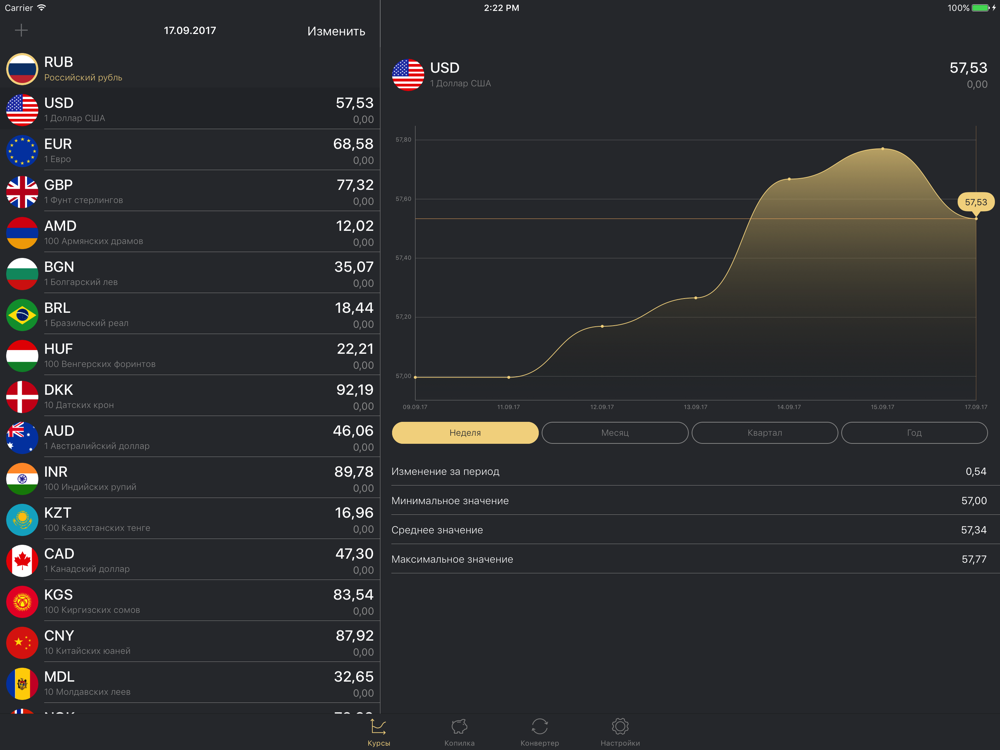
Task: Click the EU flag icon for EUR
Action: [x=22, y=151]
